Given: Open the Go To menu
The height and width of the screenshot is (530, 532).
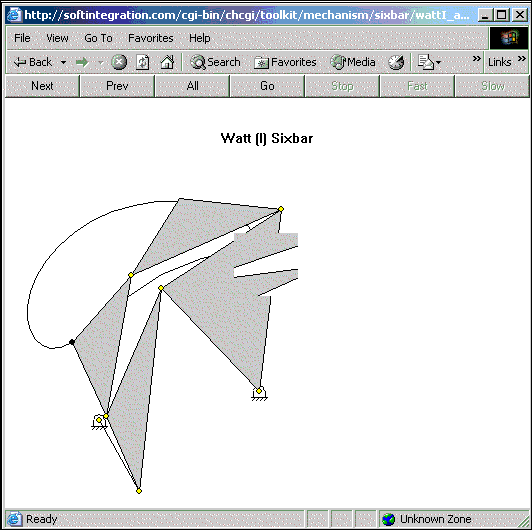Looking at the screenshot, I should [98, 38].
